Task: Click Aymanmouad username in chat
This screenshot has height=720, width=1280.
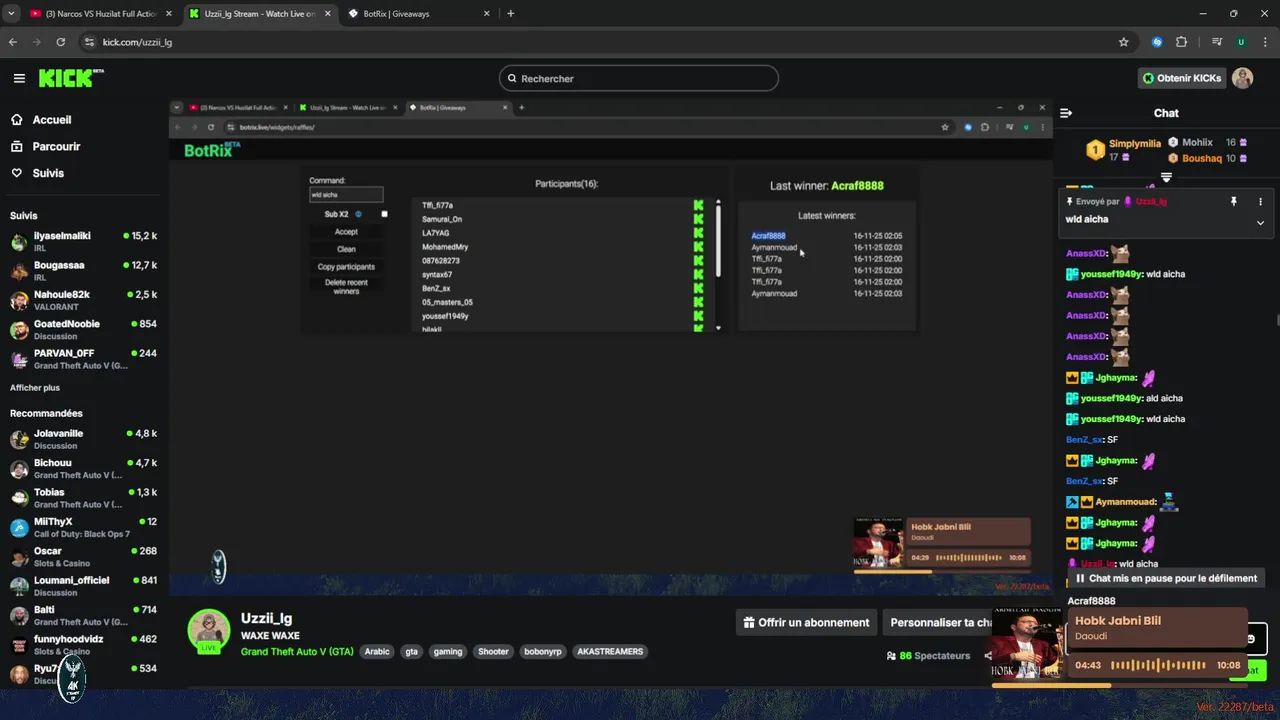Action: 1125,502
